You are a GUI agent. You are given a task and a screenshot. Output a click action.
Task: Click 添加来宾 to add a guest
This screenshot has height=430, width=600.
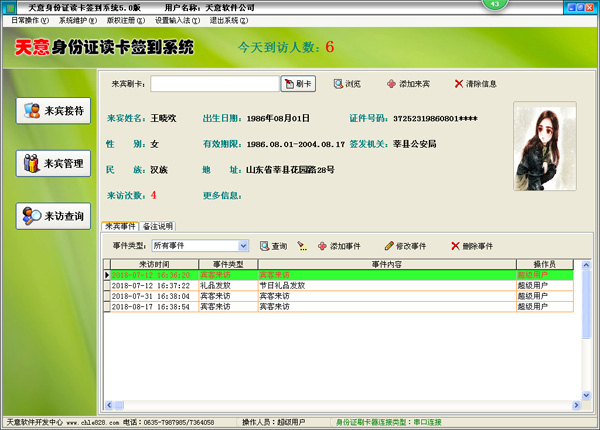(406, 85)
